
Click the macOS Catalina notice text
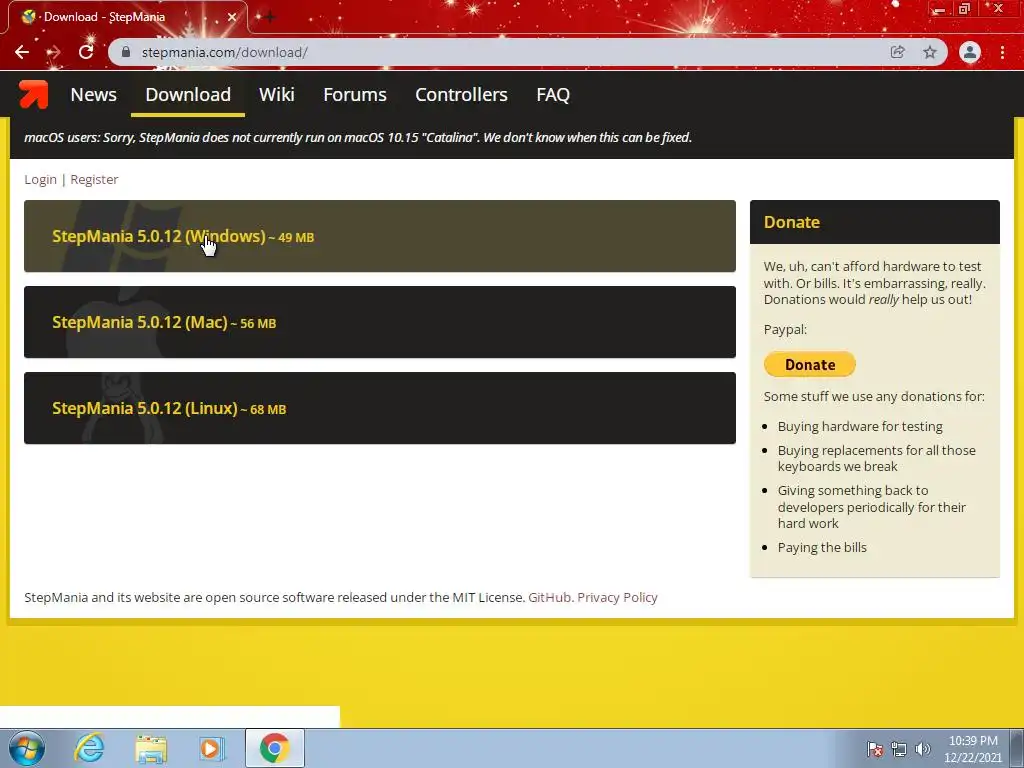tap(358, 138)
